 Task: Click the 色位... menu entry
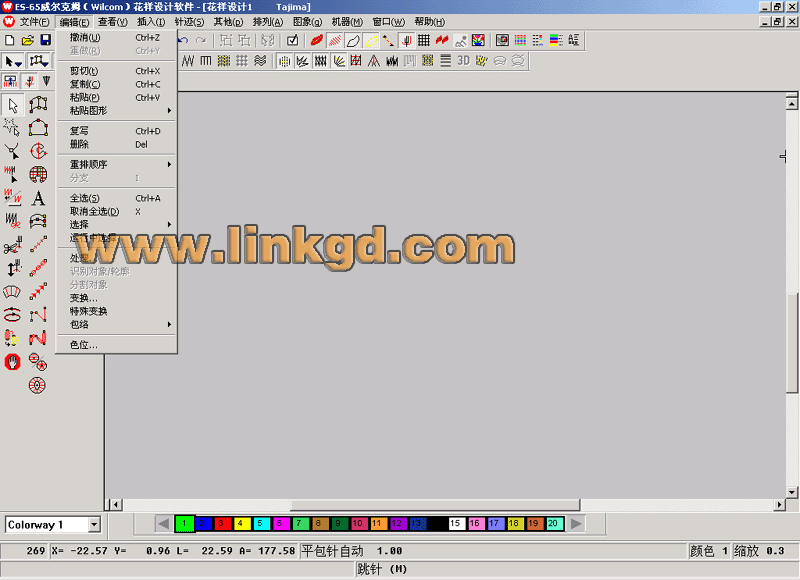tap(84, 345)
